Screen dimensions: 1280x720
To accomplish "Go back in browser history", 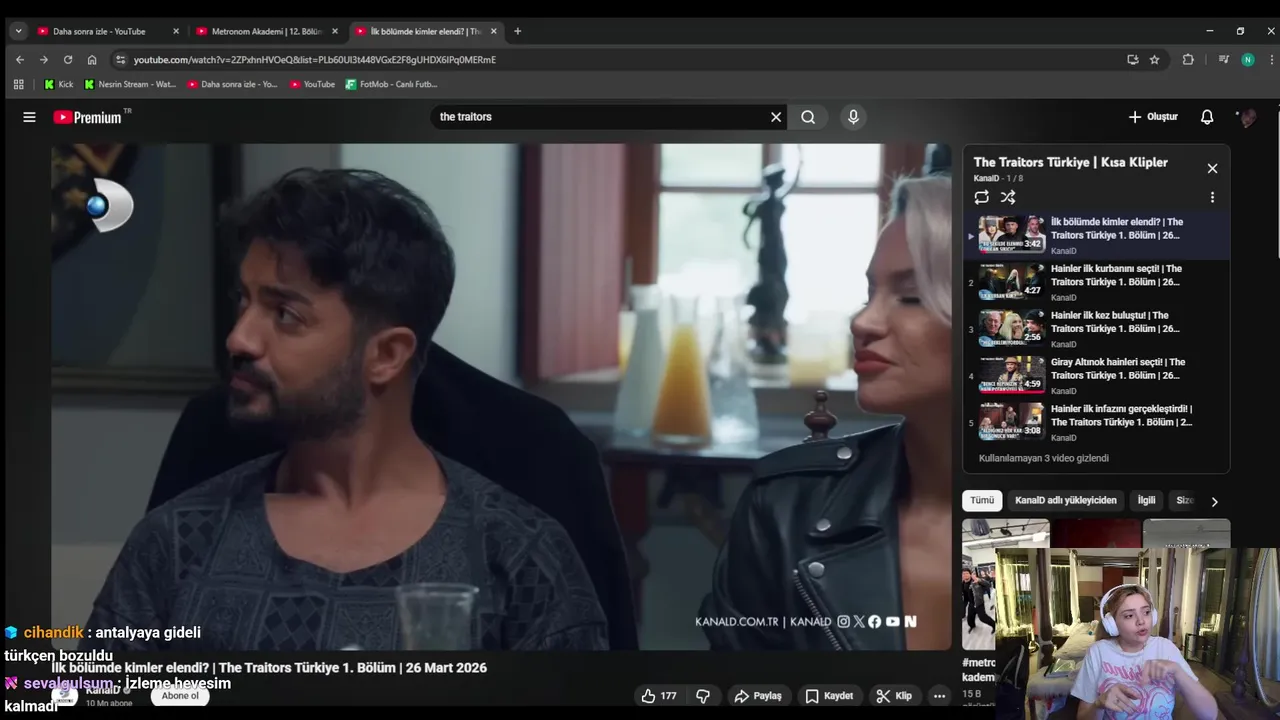I will [20, 60].
